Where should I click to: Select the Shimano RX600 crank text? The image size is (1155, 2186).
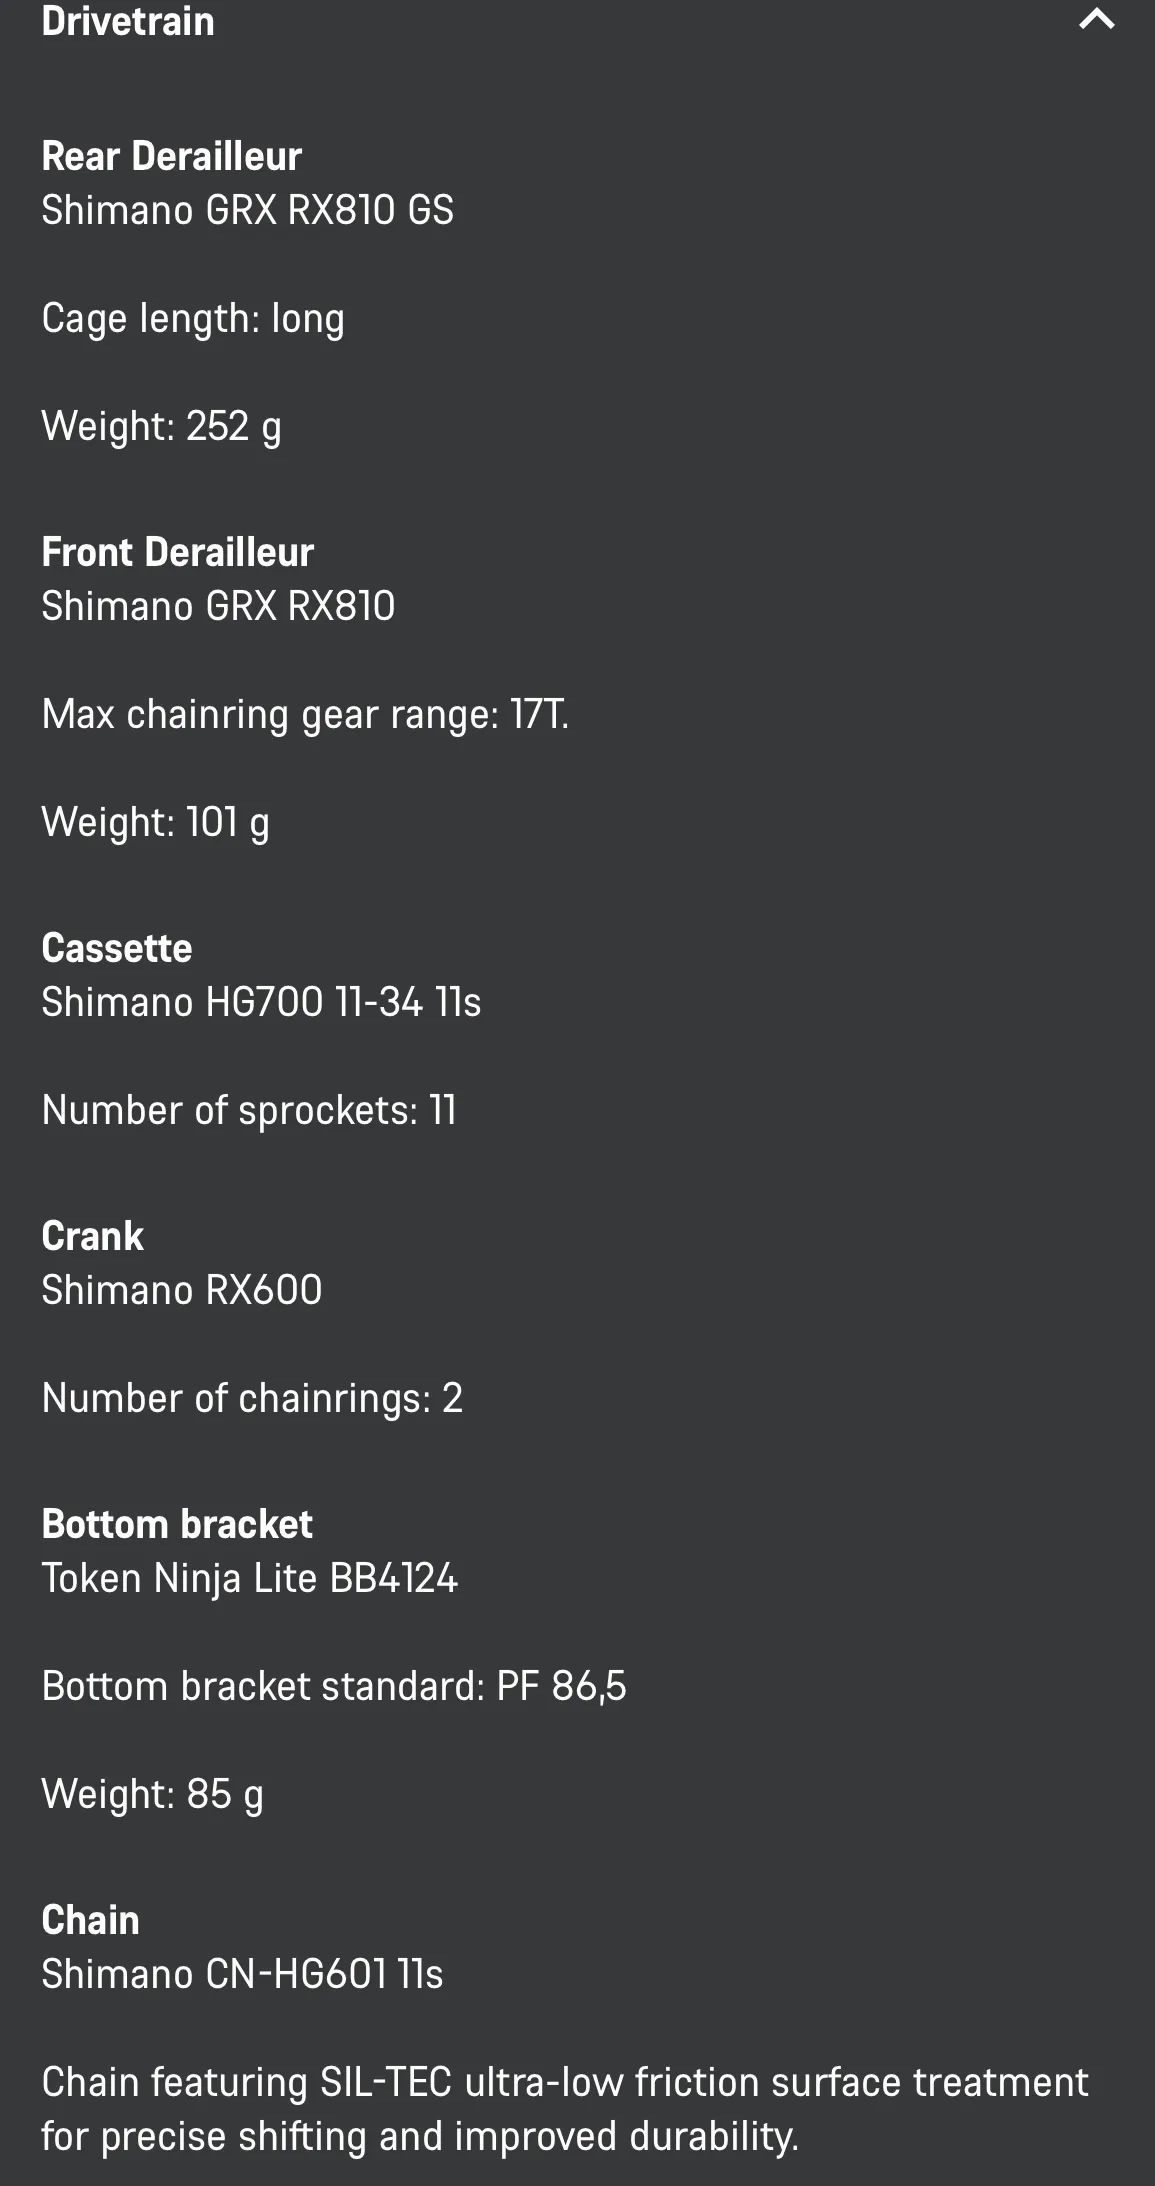click(181, 1290)
